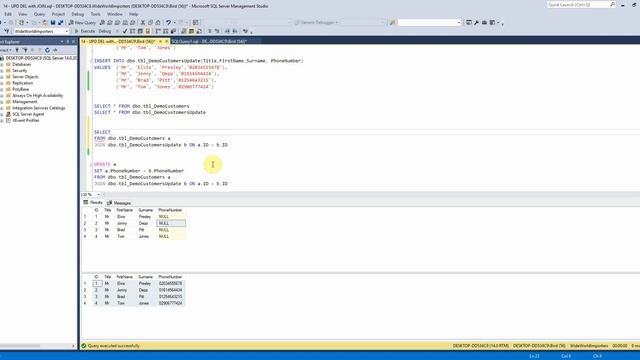
Task: Click the Cut scissors icon
Action: click(x=143, y=22)
